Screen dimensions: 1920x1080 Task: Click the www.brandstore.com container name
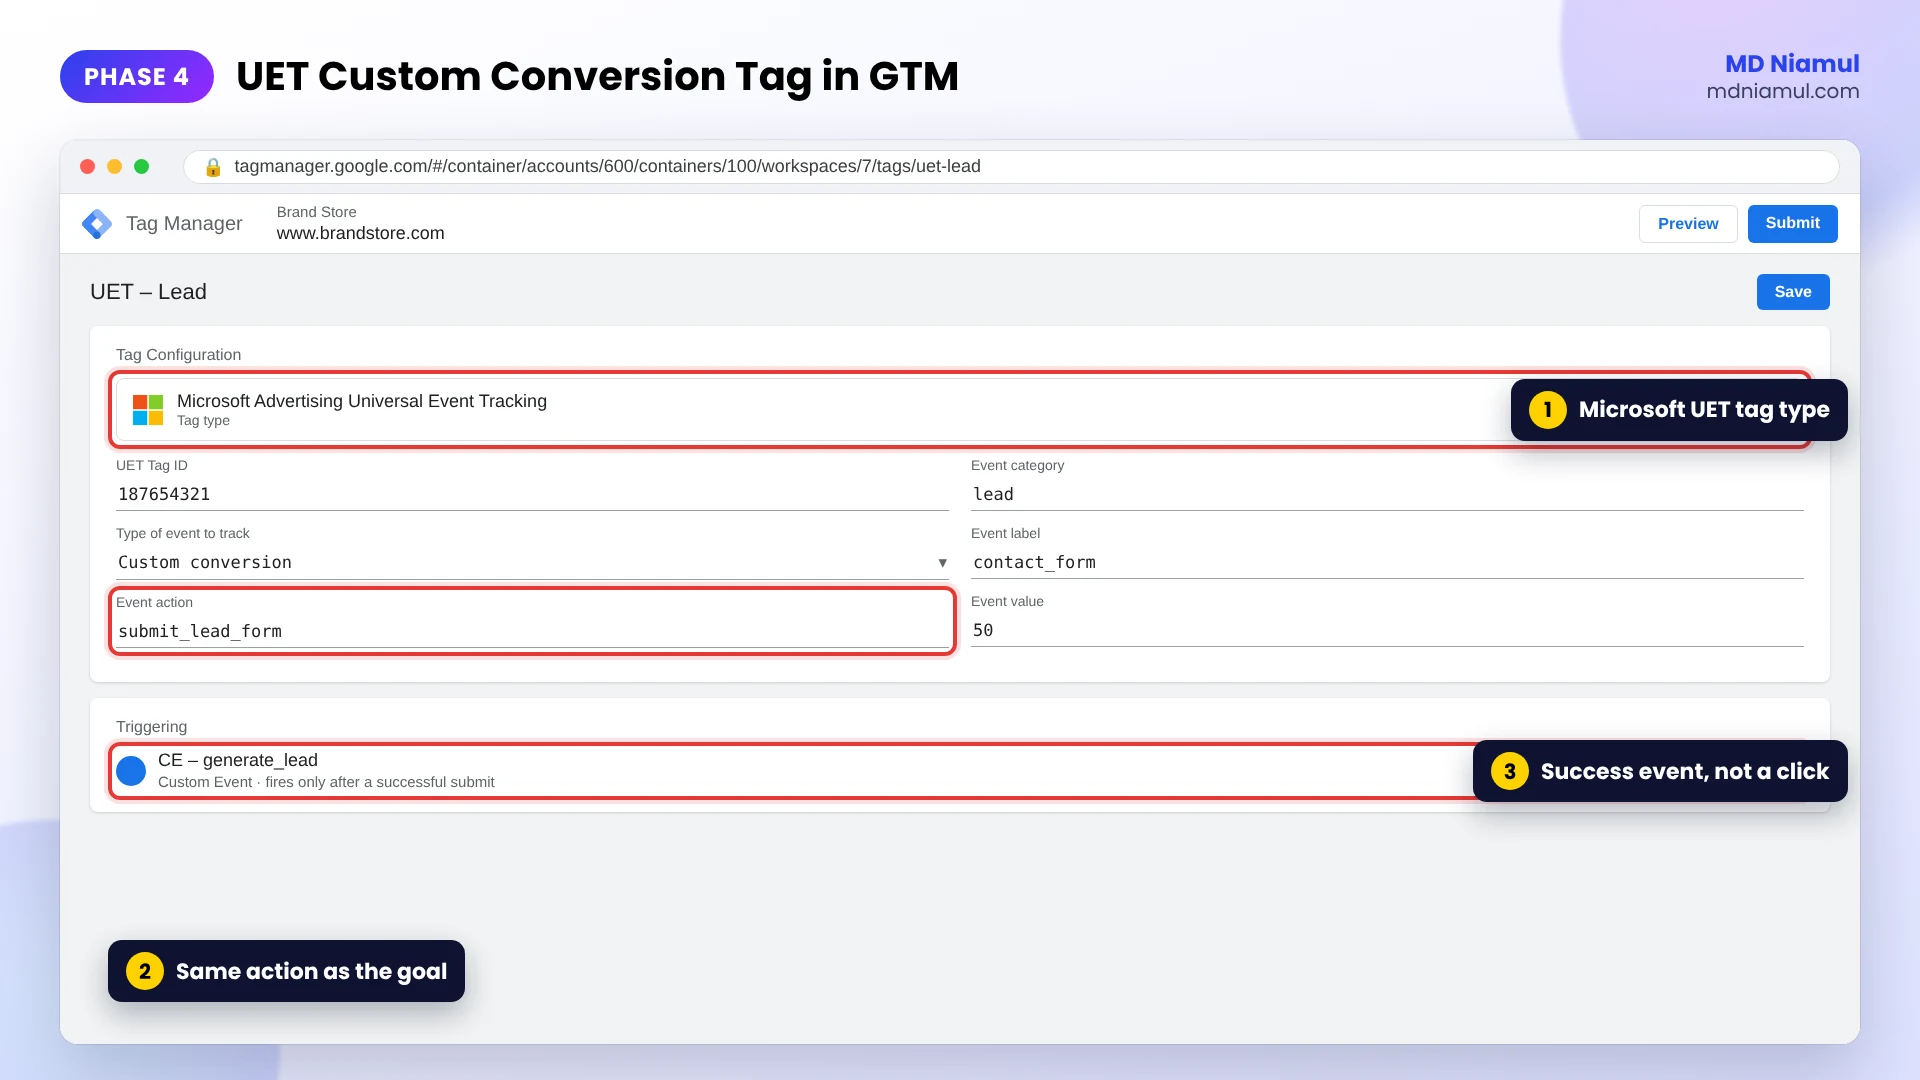[361, 233]
